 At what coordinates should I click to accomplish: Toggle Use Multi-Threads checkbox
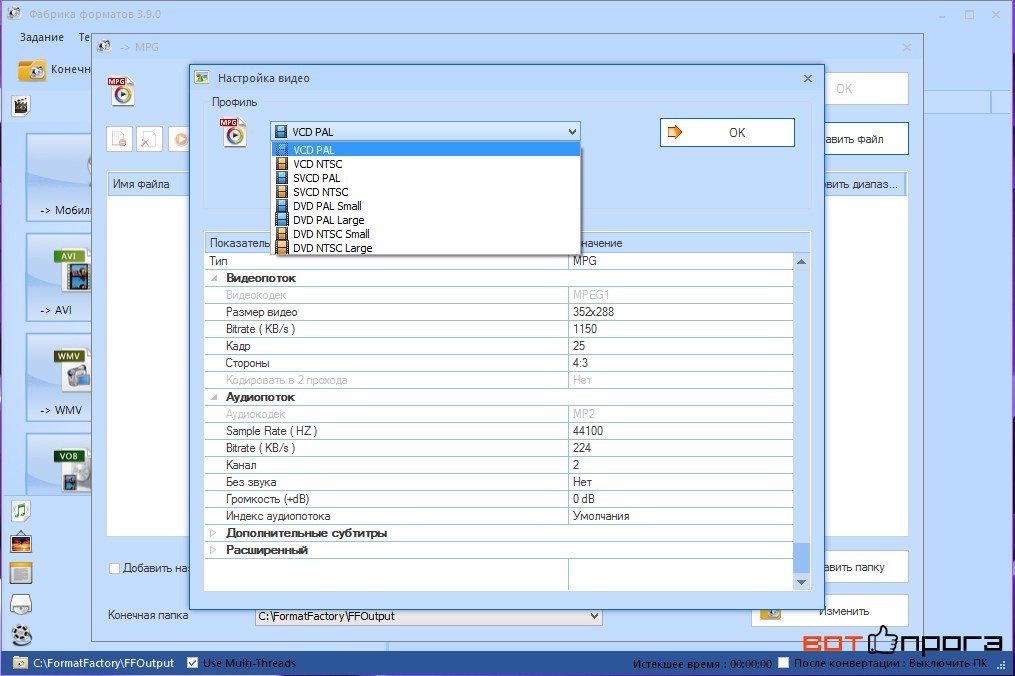[192, 662]
